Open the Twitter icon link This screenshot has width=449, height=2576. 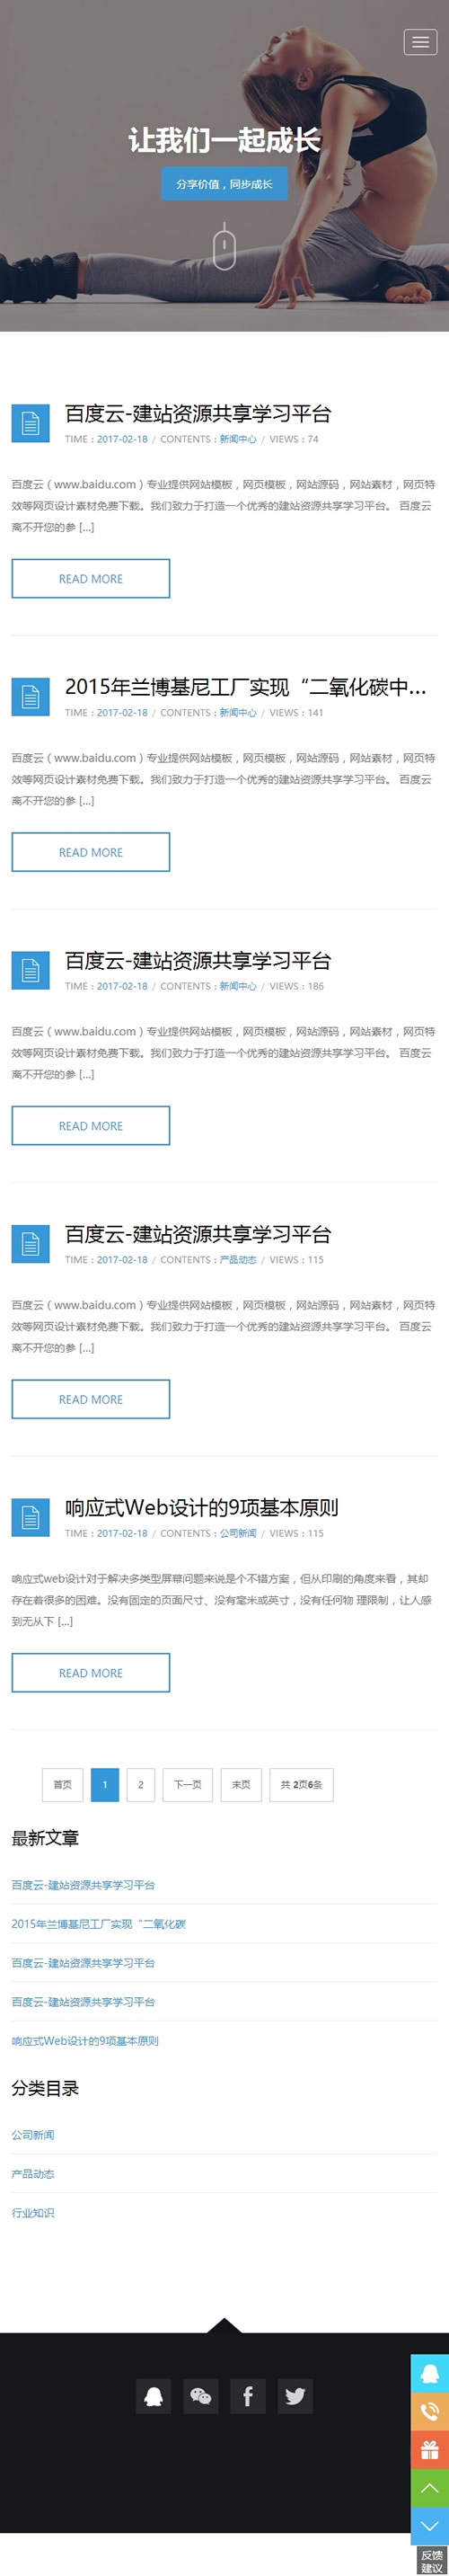pyautogui.click(x=295, y=2396)
